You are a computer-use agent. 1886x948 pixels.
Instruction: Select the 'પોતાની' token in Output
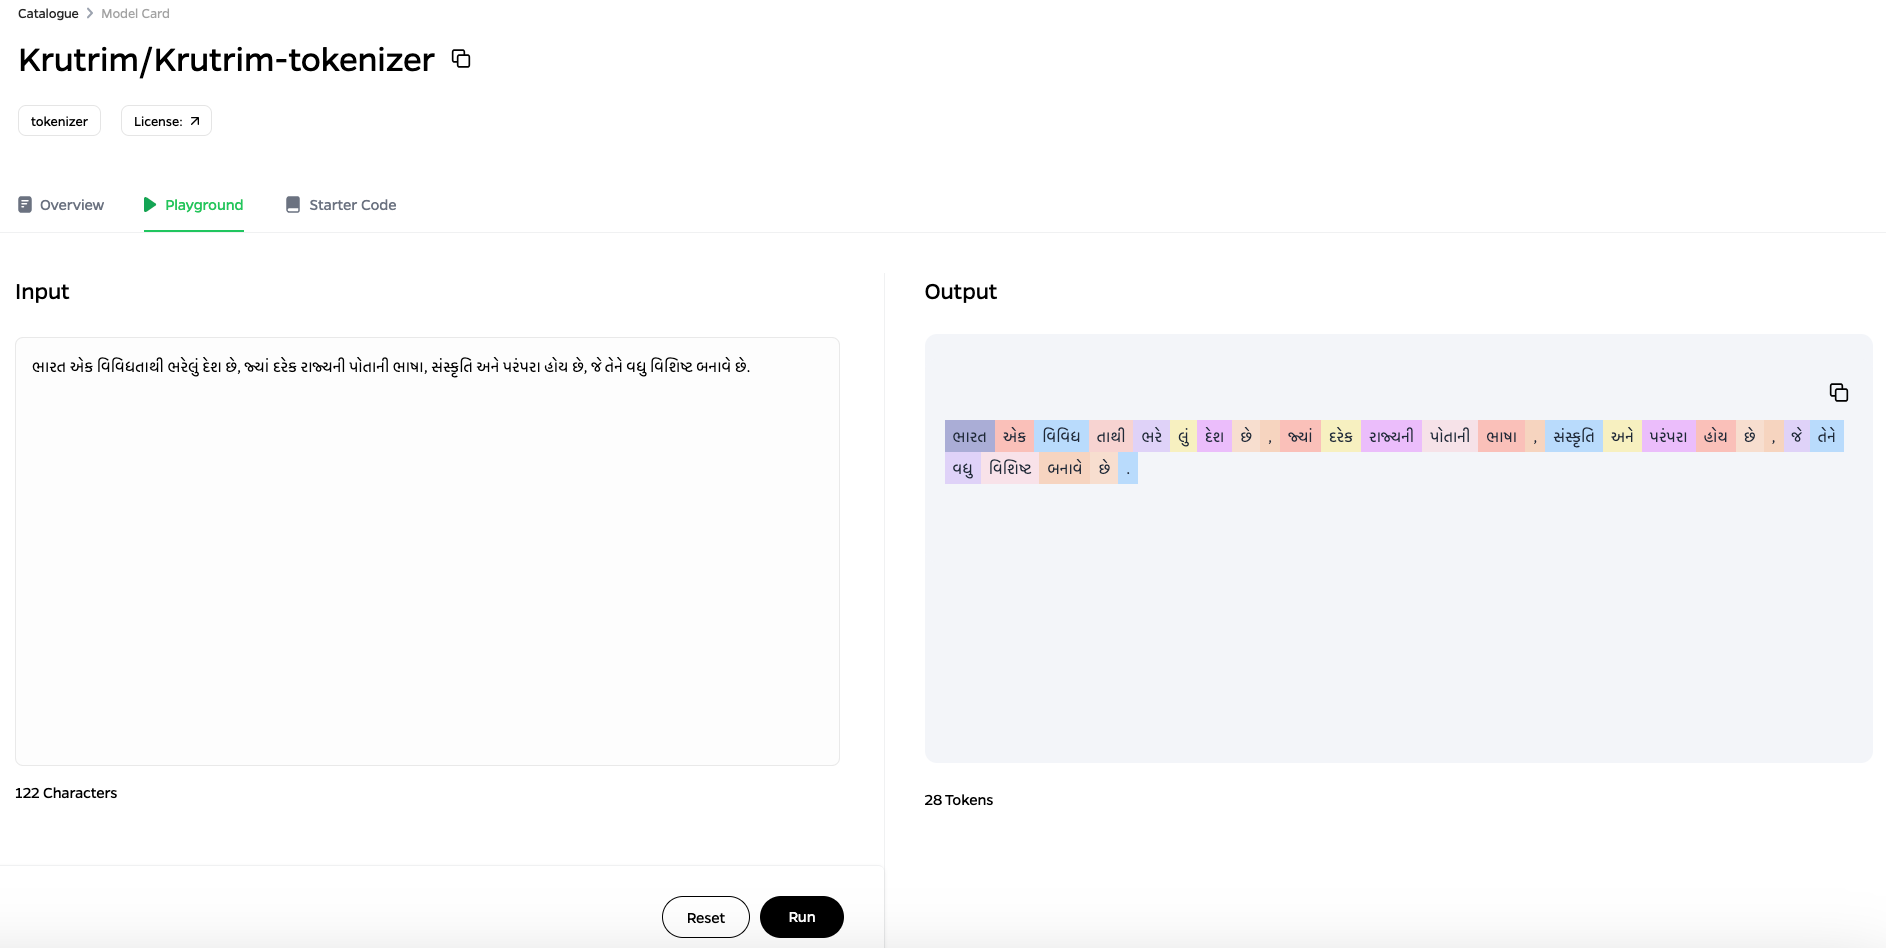coord(1450,436)
